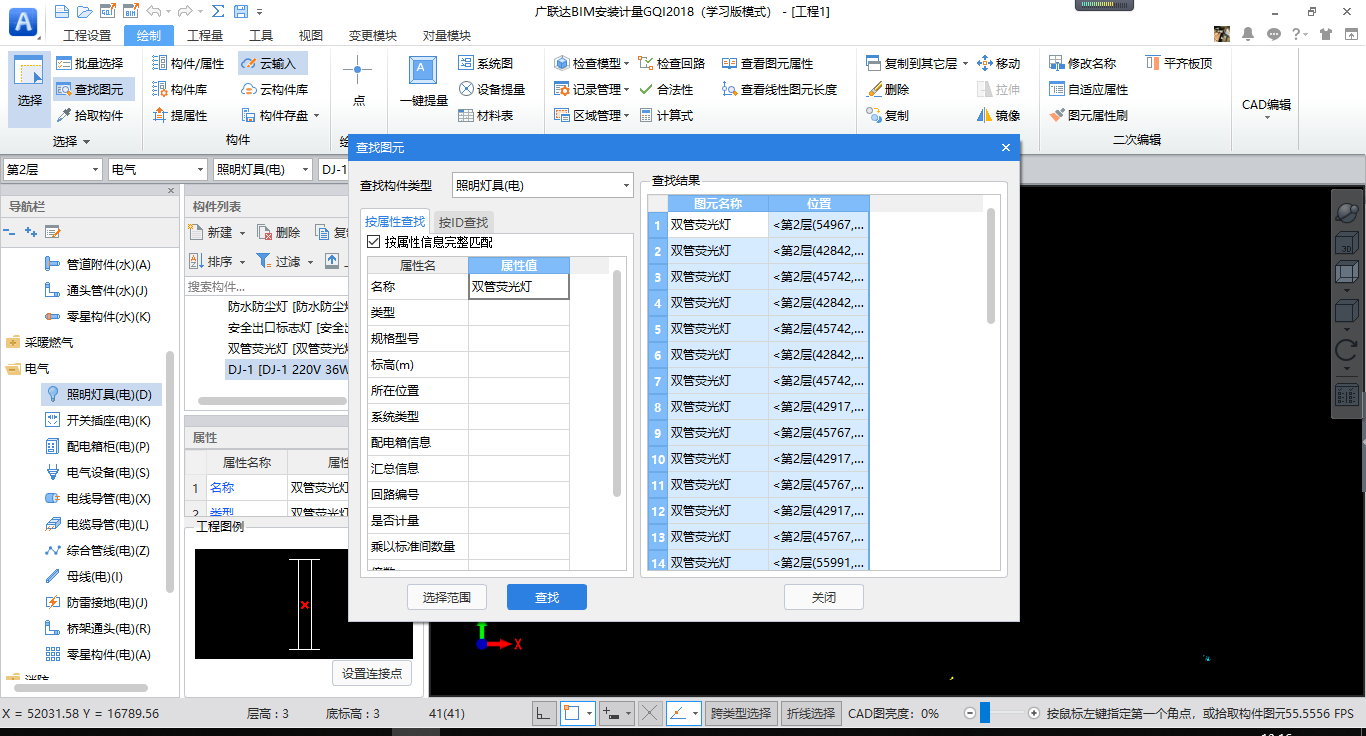Click the 设置连接点 button
The image size is (1366, 736).
372,673
